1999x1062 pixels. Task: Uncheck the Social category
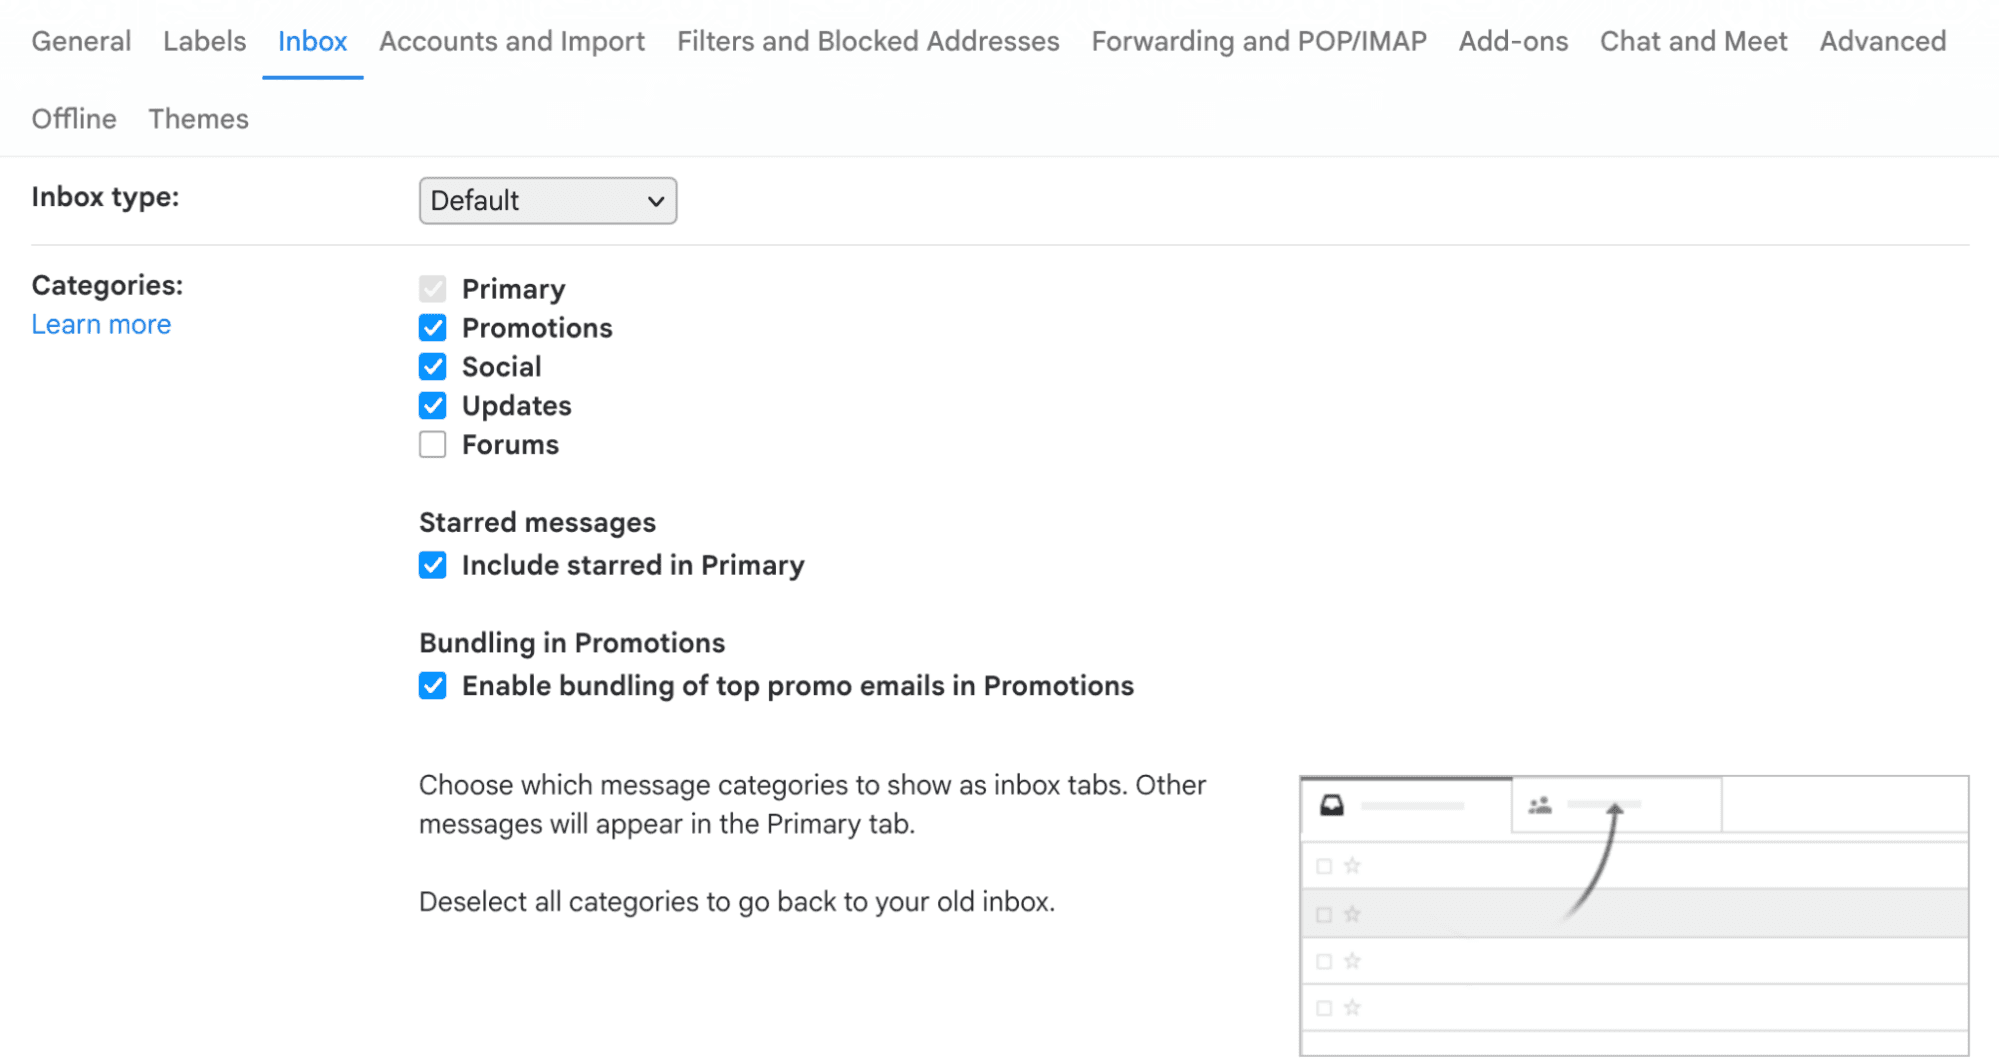tap(432, 366)
